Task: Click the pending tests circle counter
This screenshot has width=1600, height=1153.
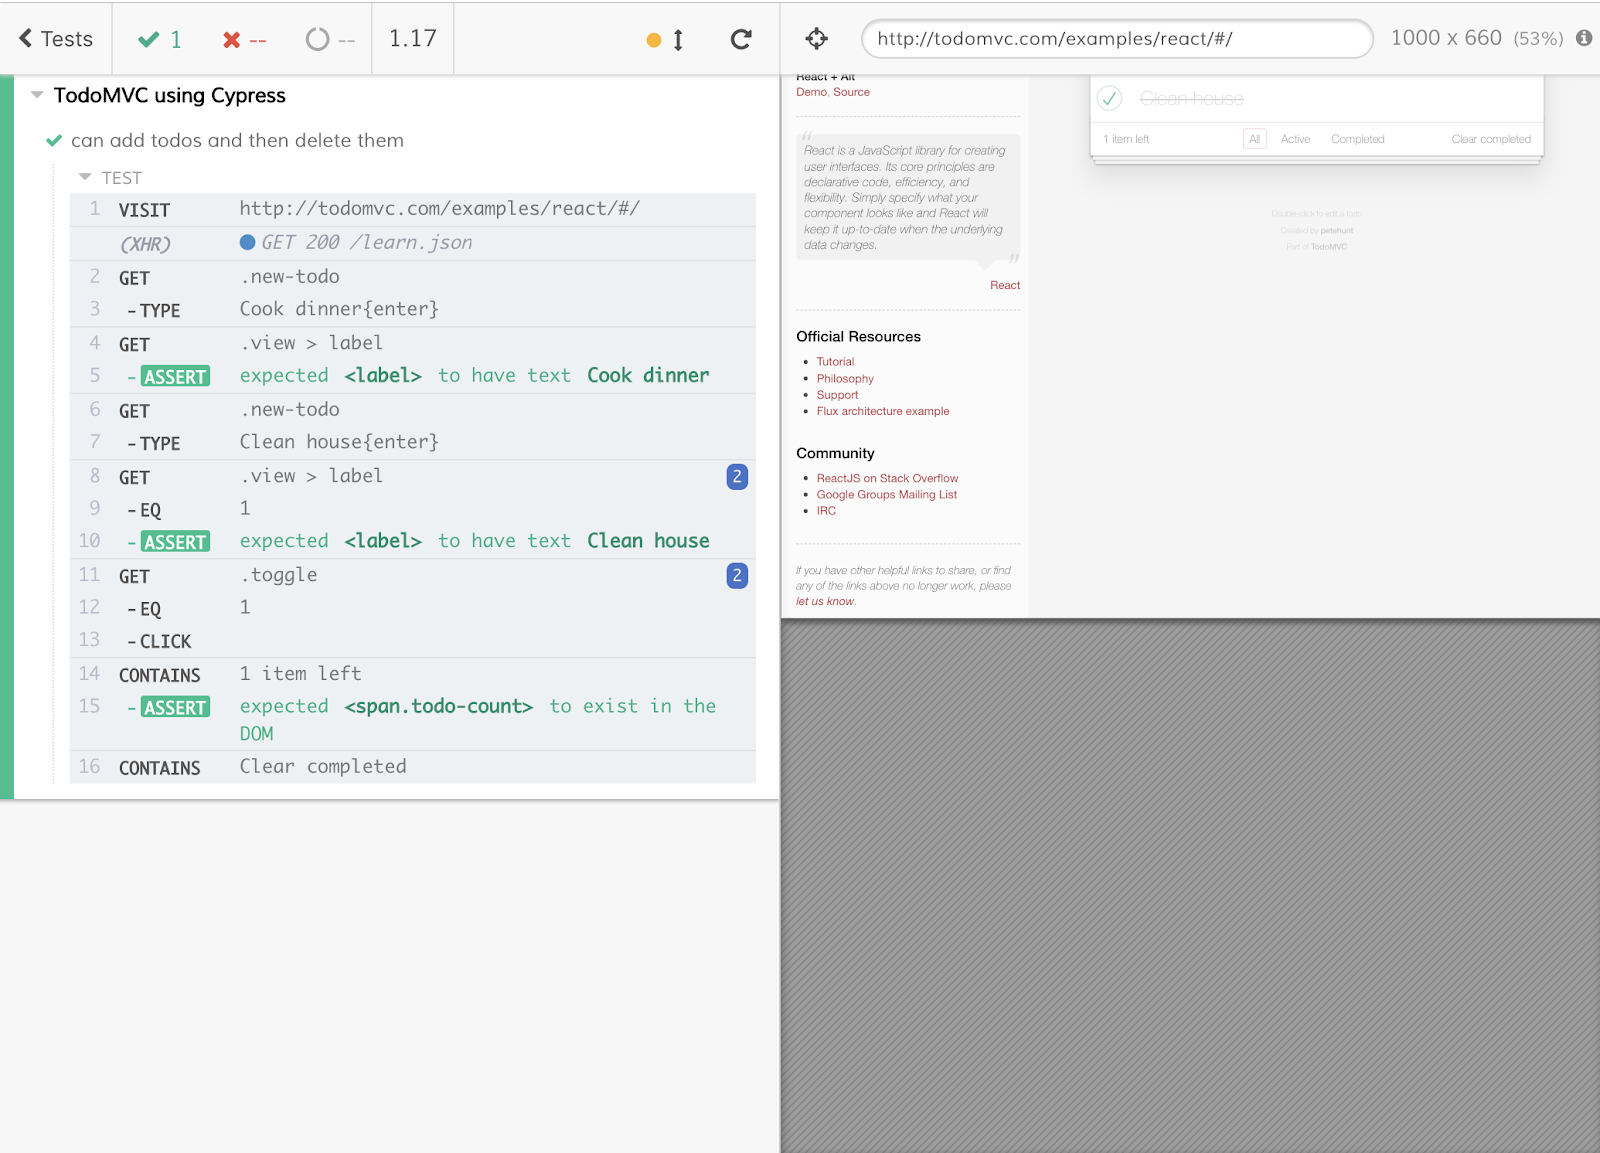Action: pos(330,39)
